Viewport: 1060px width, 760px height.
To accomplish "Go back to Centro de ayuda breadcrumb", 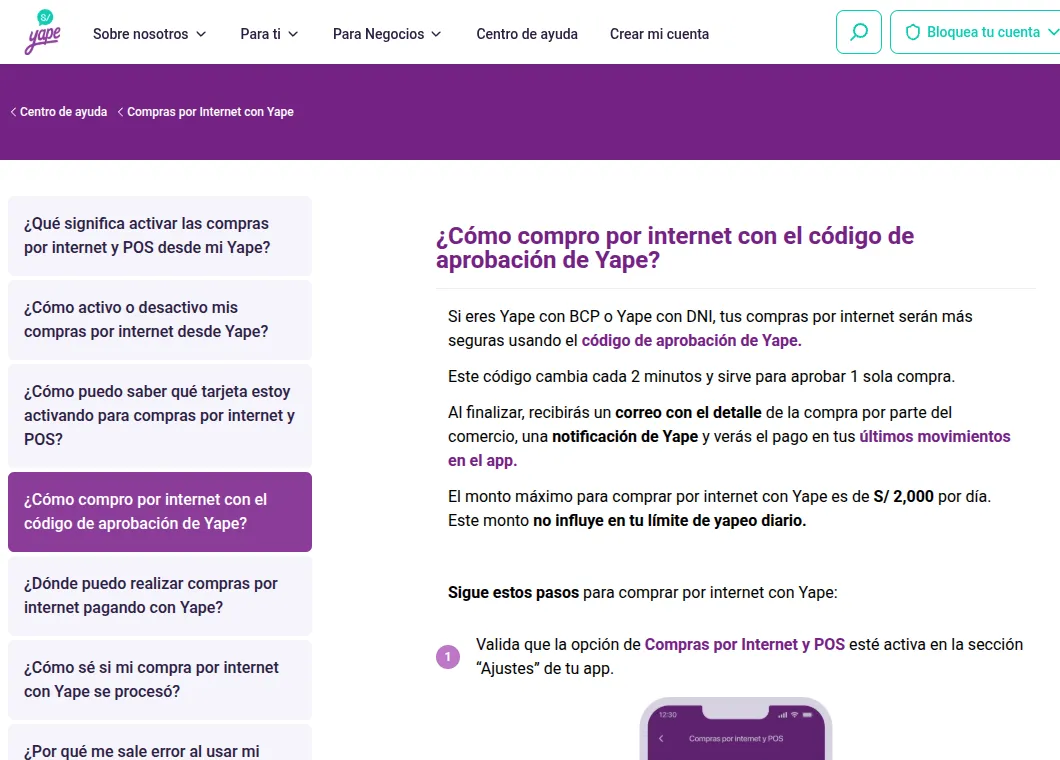I will pos(63,112).
